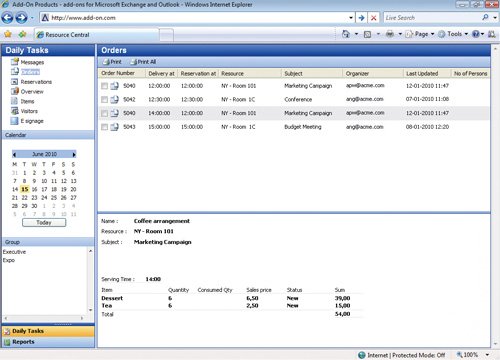Click the Home icon in command bar
Viewport: 500px width, 360px height.
pos(346,34)
